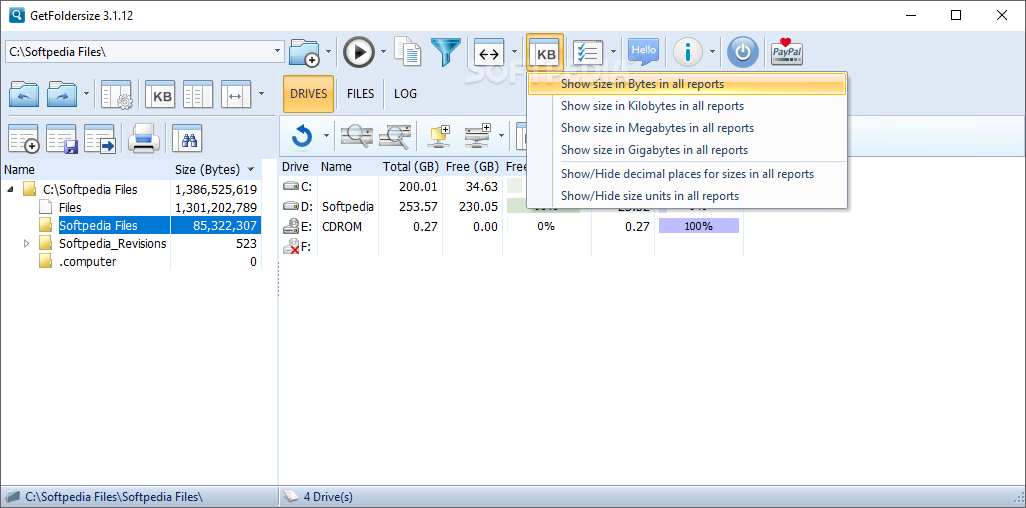This screenshot has width=1026, height=508.
Task: Click the PayPal donate icon
Action: (x=787, y=52)
